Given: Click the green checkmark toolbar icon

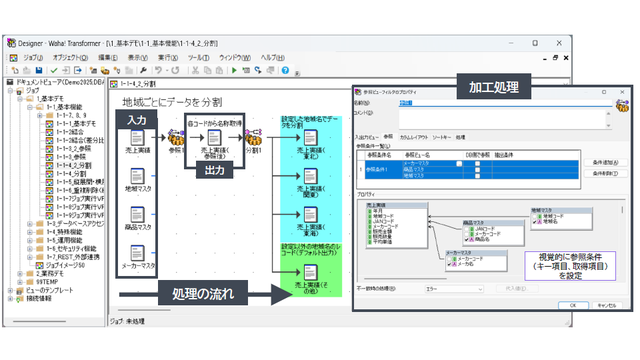Looking at the screenshot, I should (54, 70).
